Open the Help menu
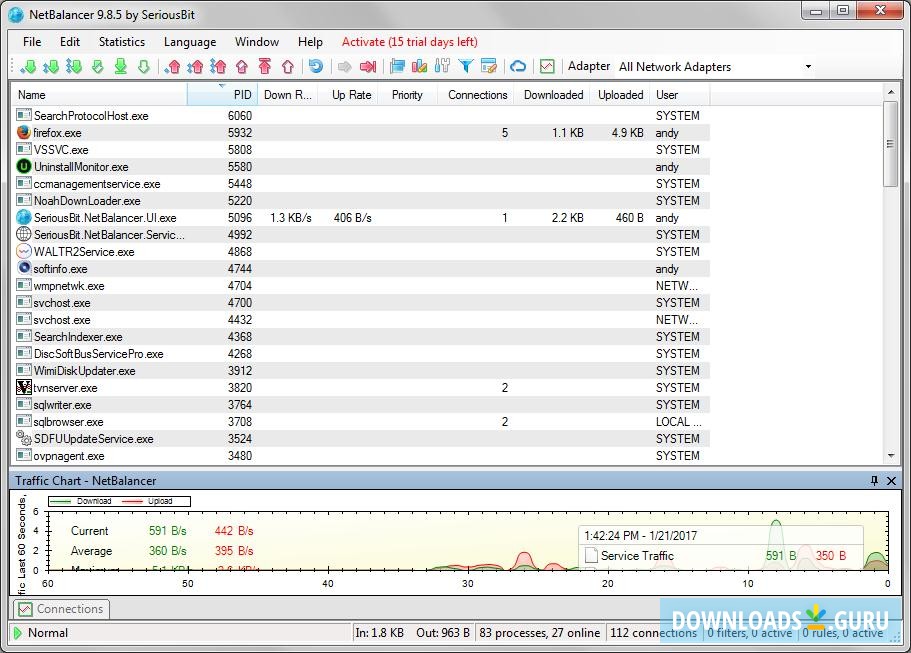911x653 pixels. (x=310, y=42)
